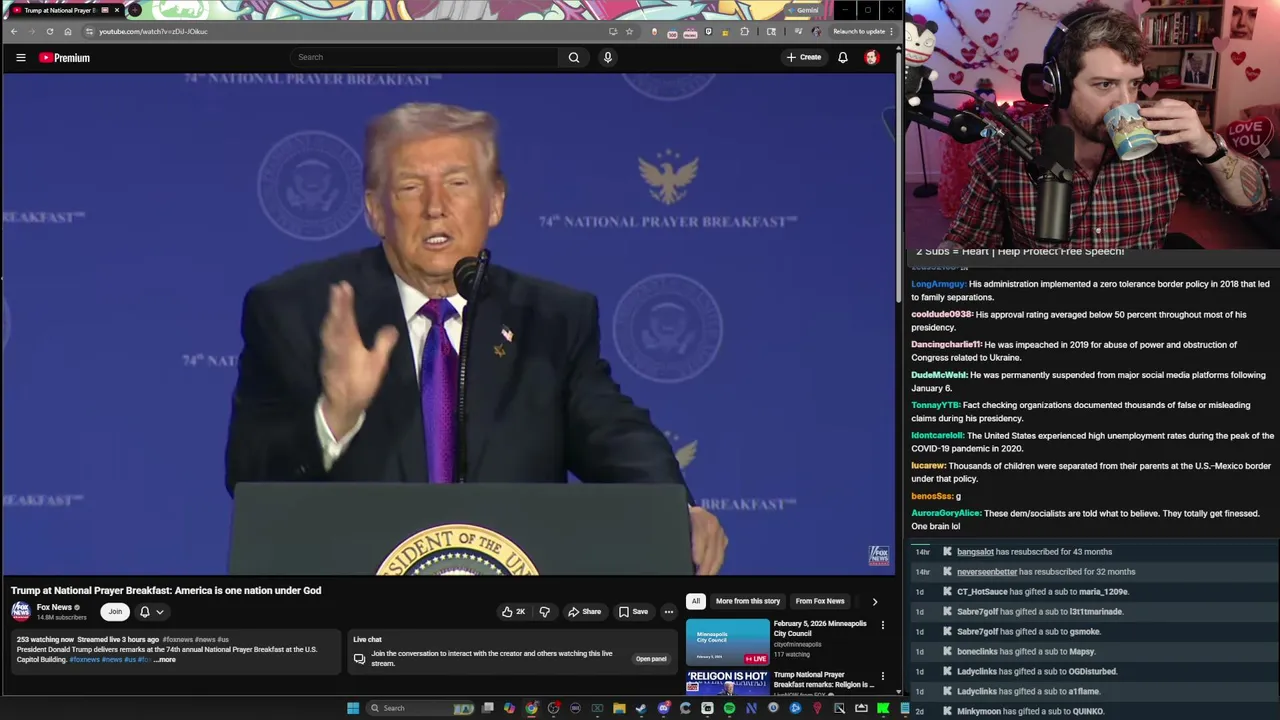Open Minneapolis City Council live thumbnail
1280x720 pixels.
tap(728, 642)
